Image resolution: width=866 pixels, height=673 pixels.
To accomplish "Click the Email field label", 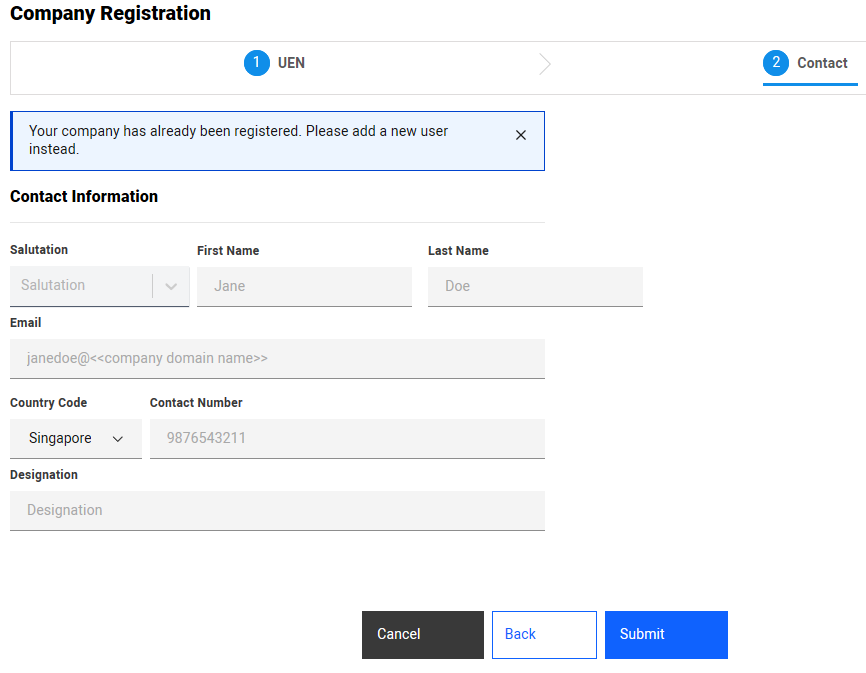I will point(25,322).
